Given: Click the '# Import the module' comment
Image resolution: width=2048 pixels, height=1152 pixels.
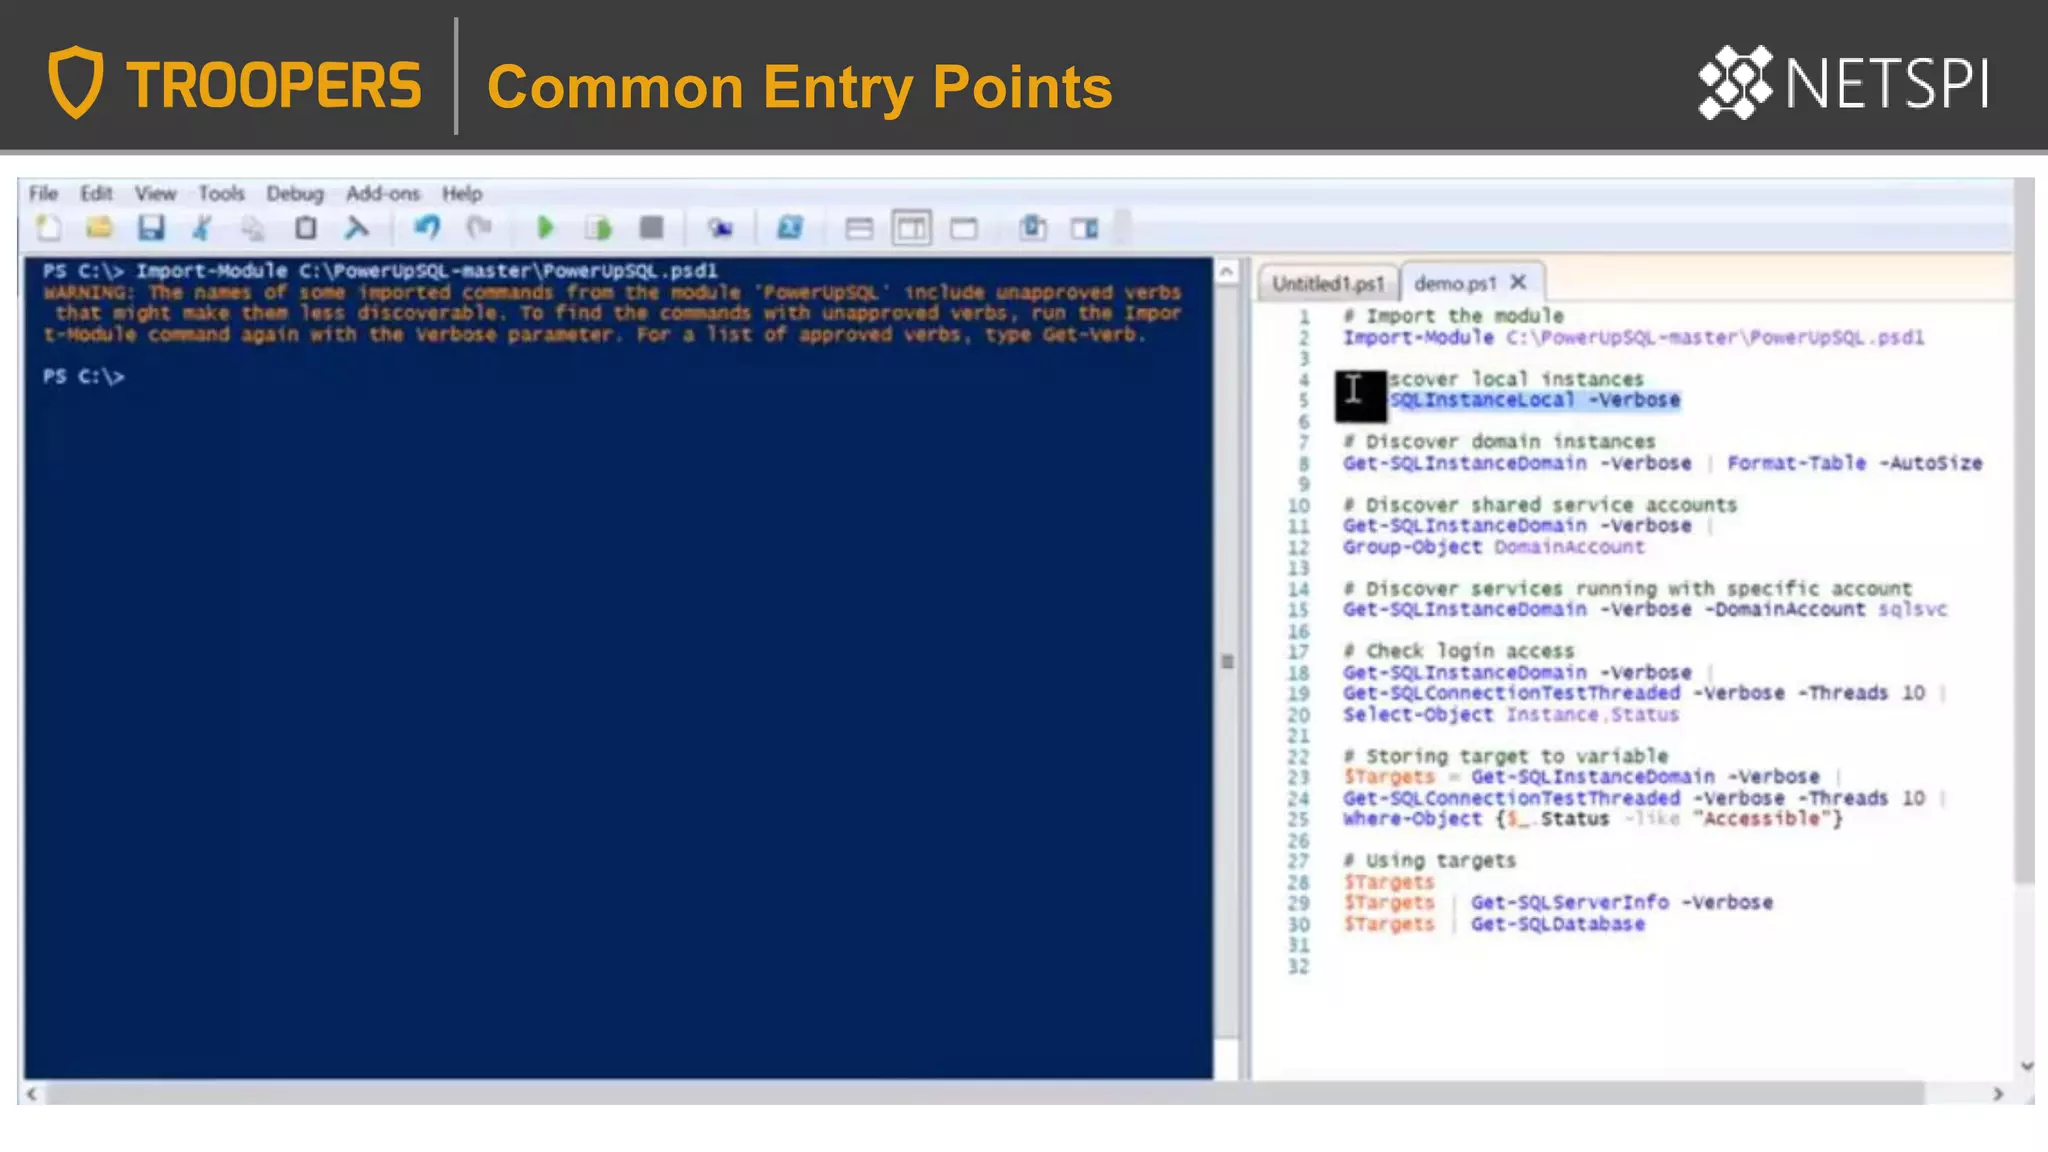Looking at the screenshot, I should 1453,316.
